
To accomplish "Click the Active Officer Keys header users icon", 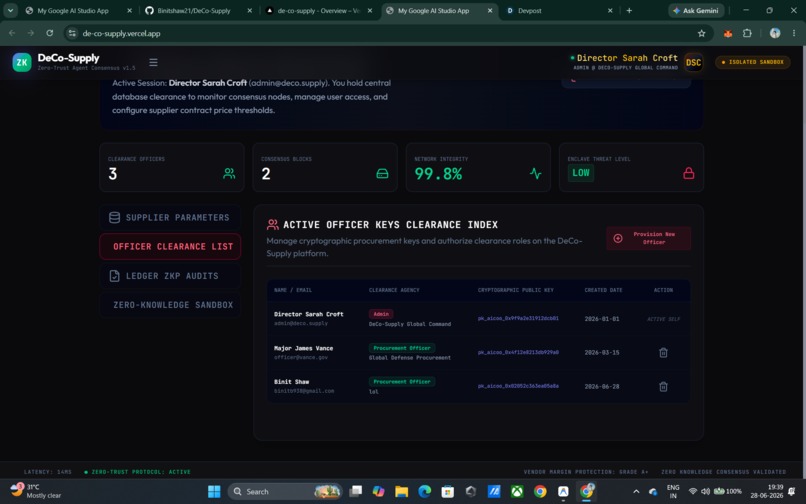I will tap(272, 225).
